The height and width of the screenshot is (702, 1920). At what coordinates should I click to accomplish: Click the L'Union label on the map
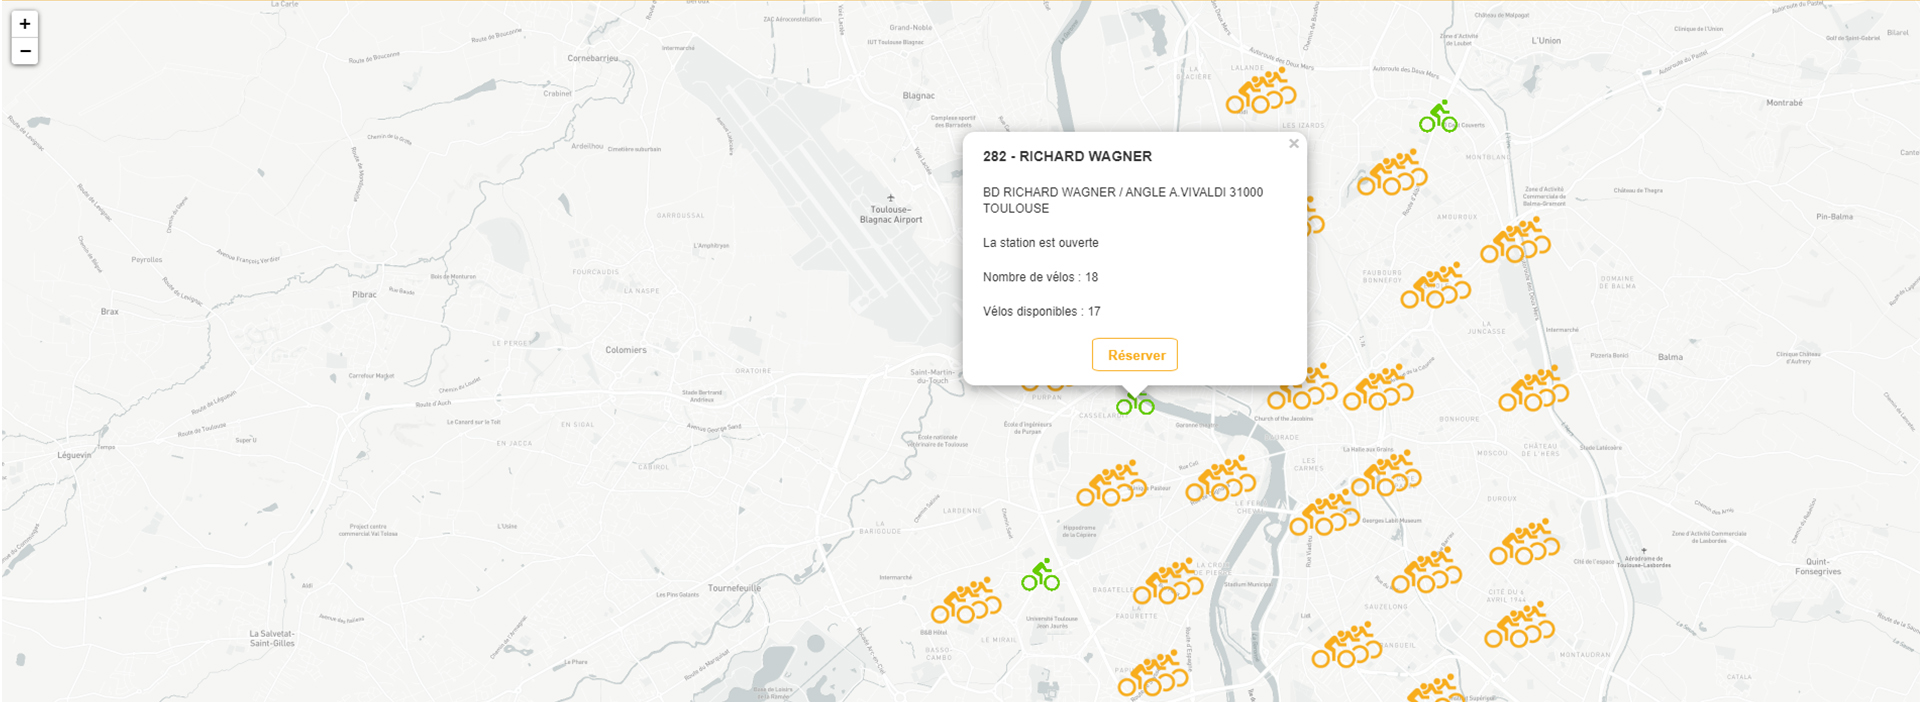pos(1546,41)
